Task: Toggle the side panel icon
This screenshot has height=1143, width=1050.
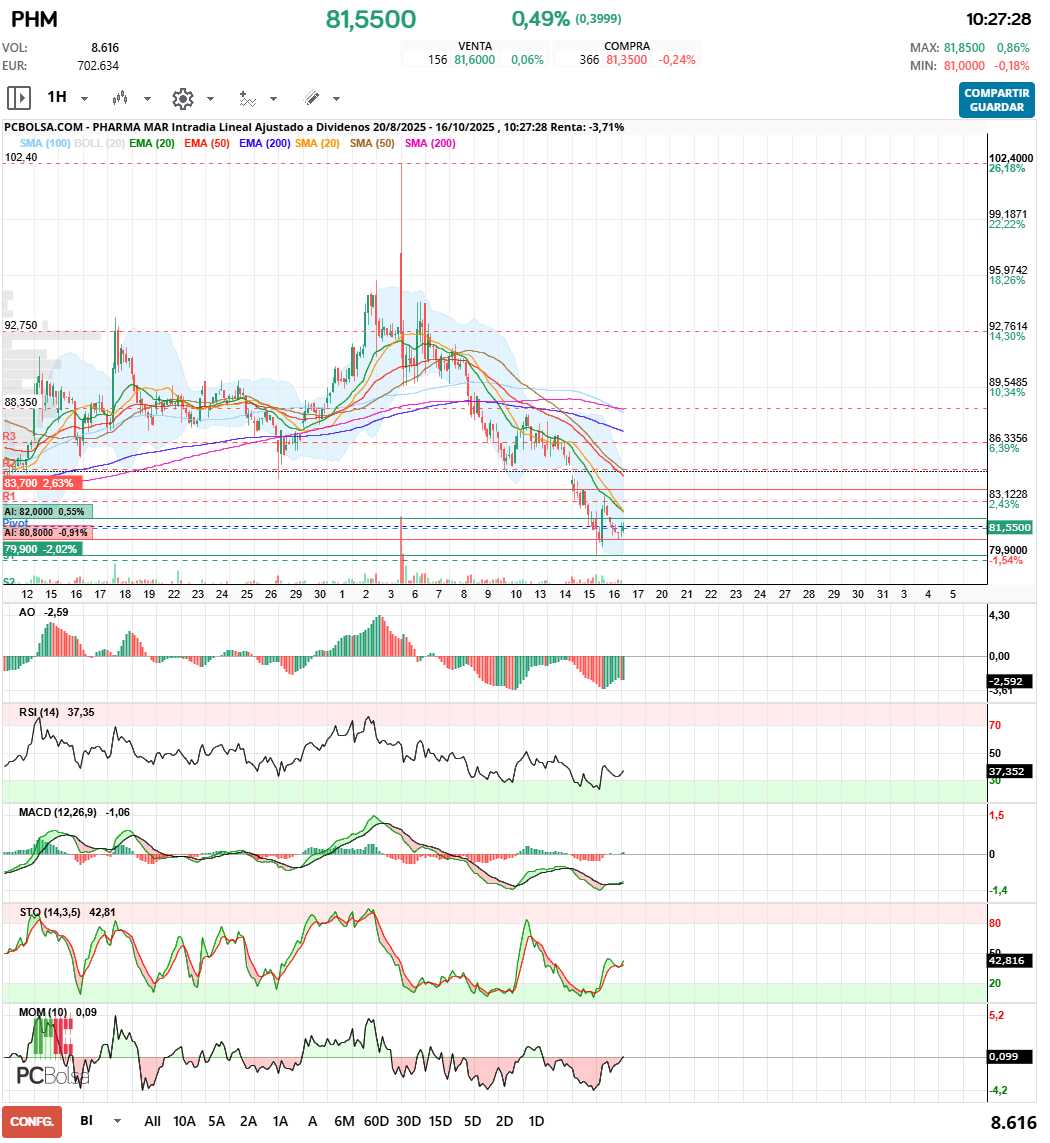Action: [x=18, y=98]
